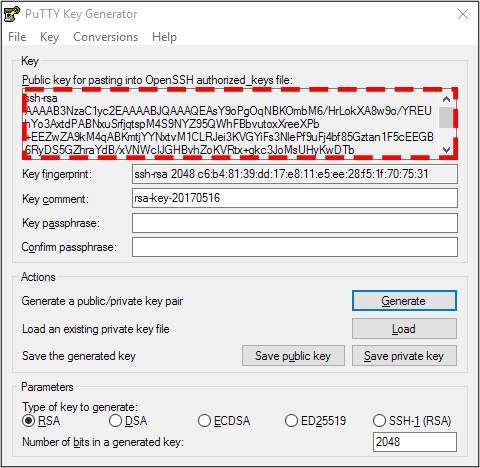Click 'Type of key to generate:' label
480x468 pixels.
pos(80,407)
